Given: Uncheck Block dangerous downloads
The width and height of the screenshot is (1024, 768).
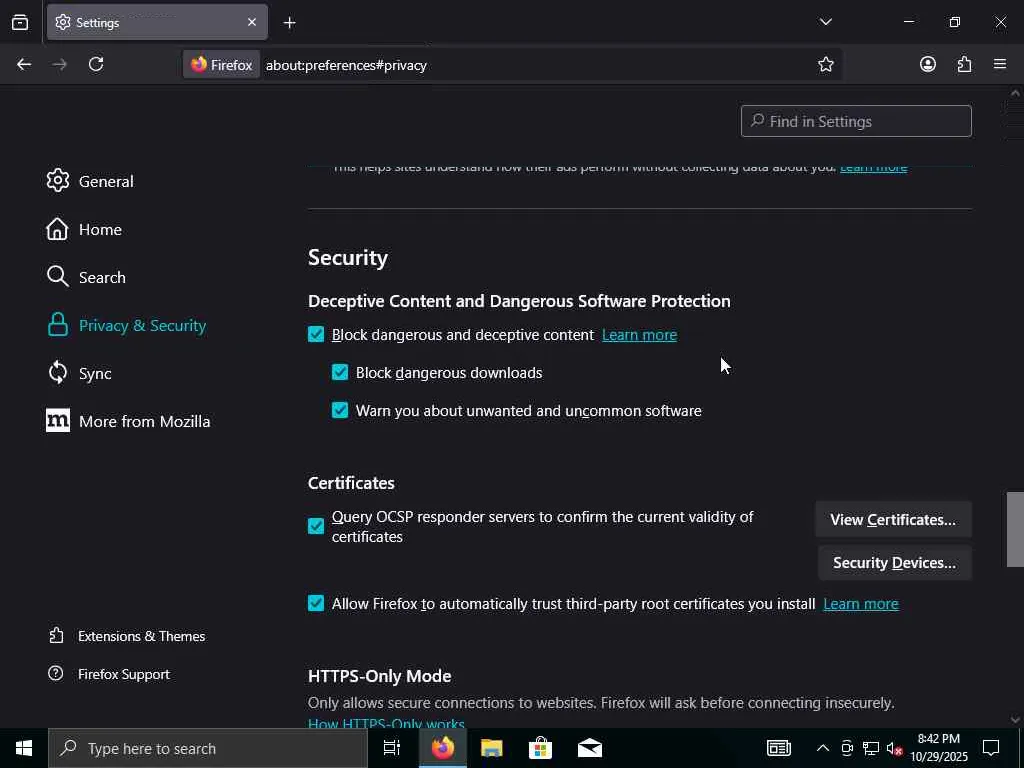Looking at the screenshot, I should 340,373.
